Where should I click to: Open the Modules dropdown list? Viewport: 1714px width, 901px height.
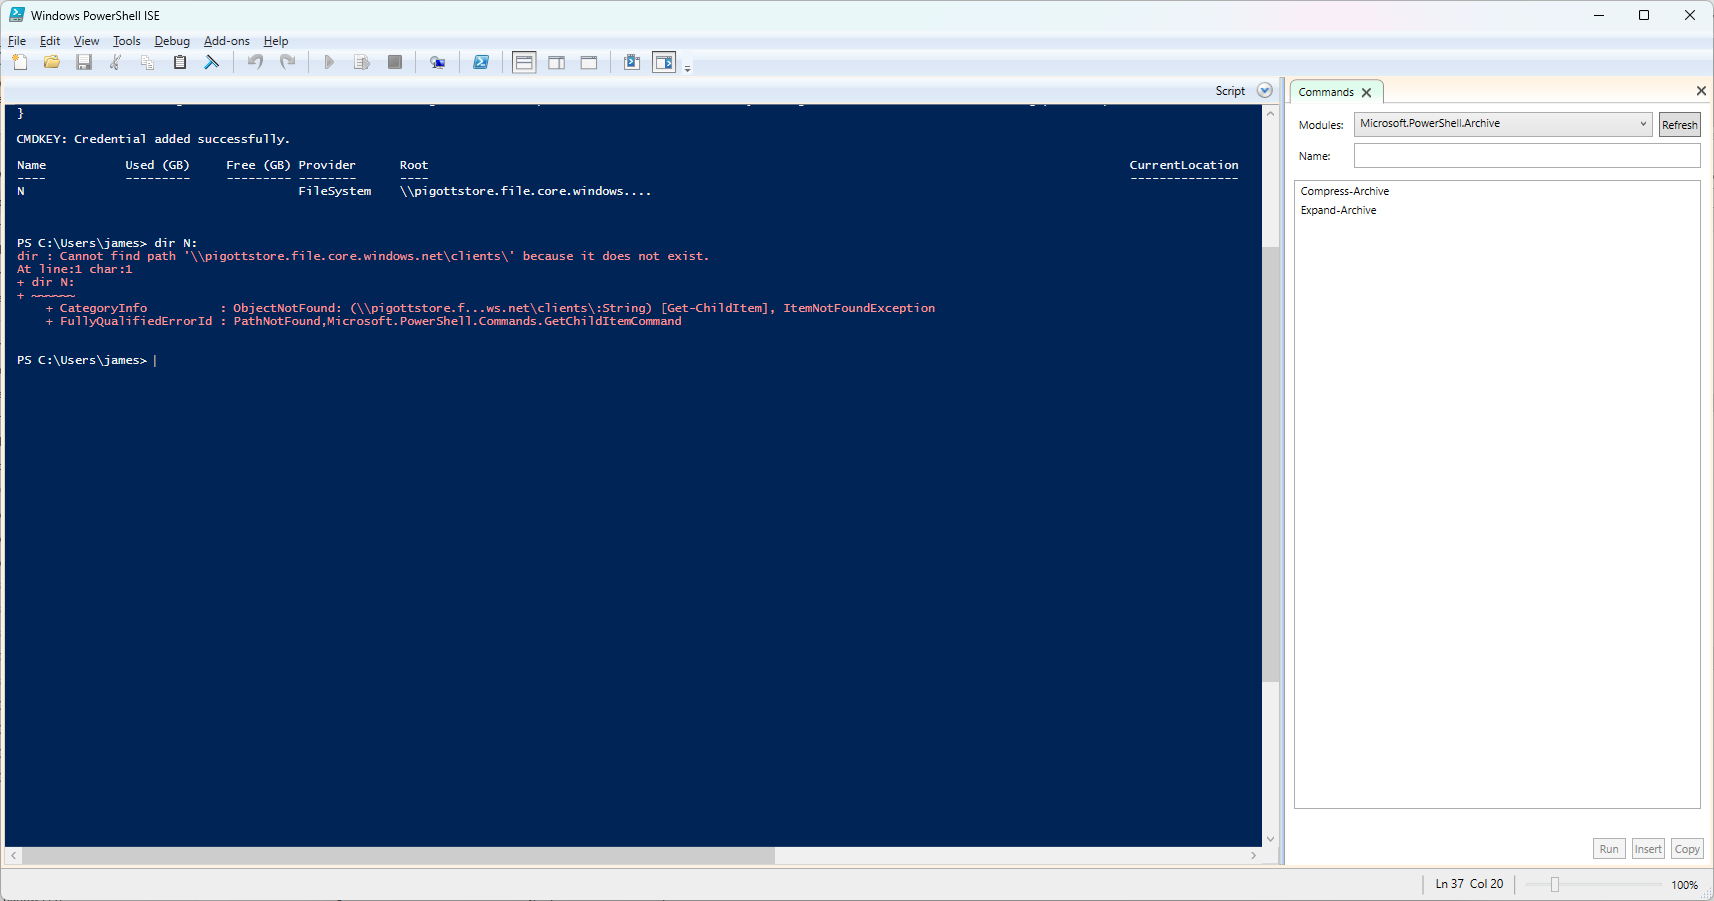pyautogui.click(x=1641, y=124)
